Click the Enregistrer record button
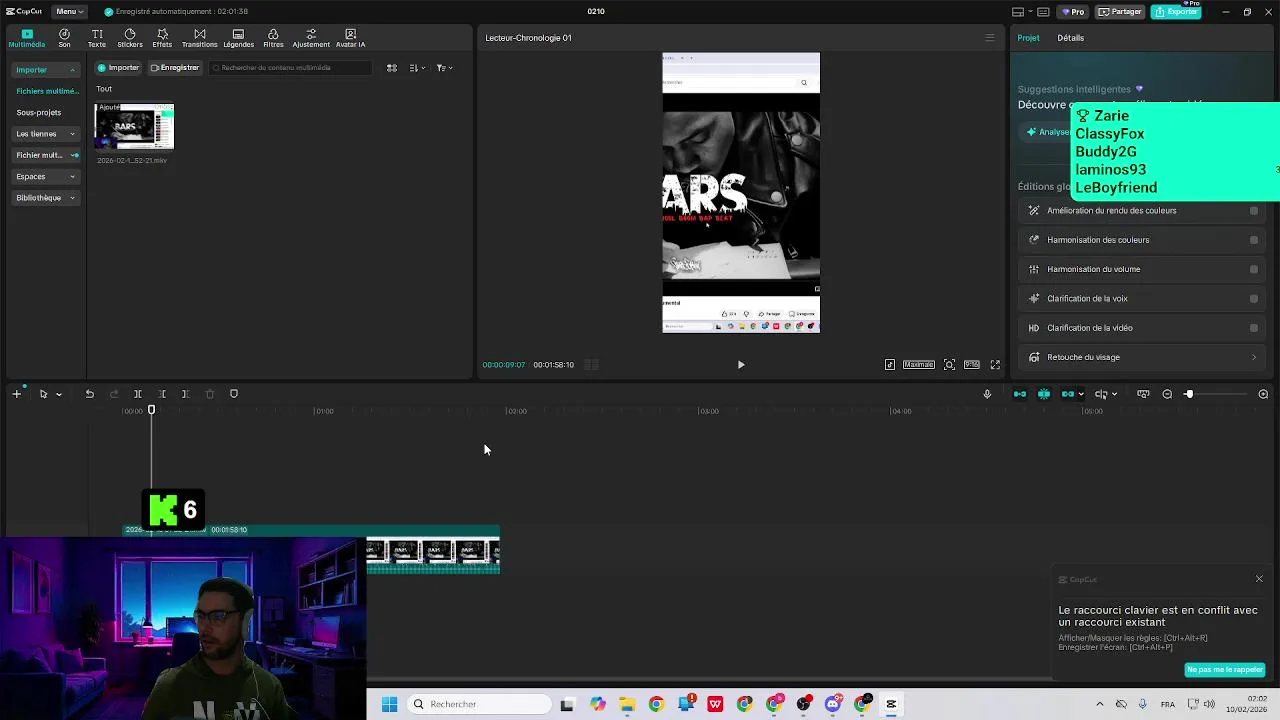This screenshot has width=1280, height=720. pos(175,68)
